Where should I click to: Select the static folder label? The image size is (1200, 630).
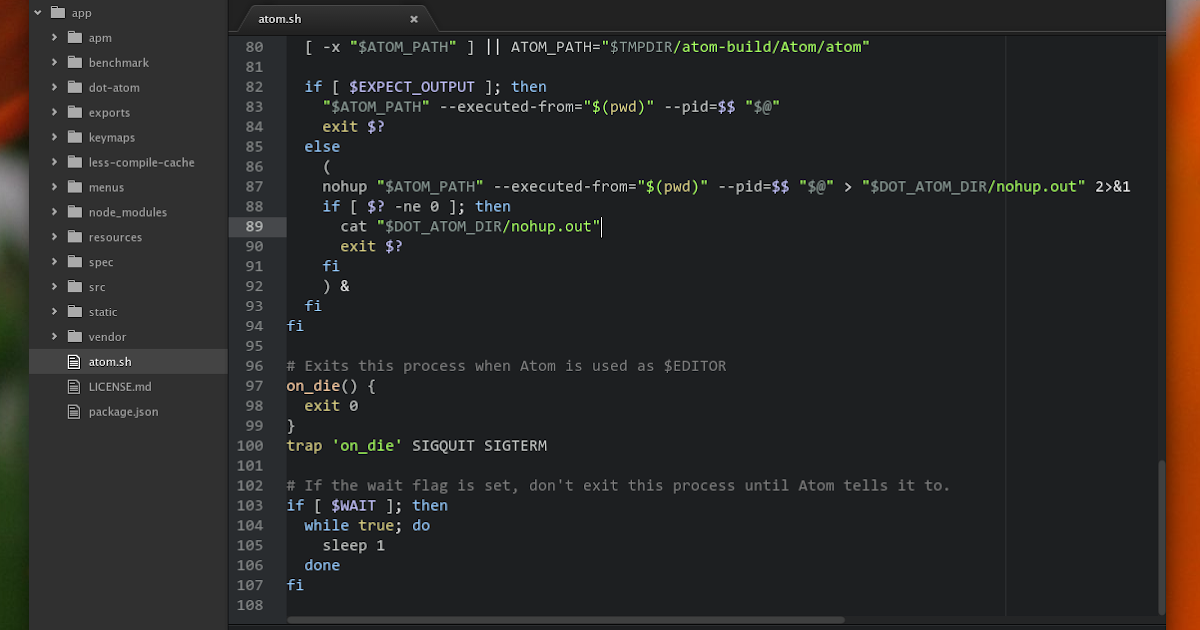[x=103, y=313]
